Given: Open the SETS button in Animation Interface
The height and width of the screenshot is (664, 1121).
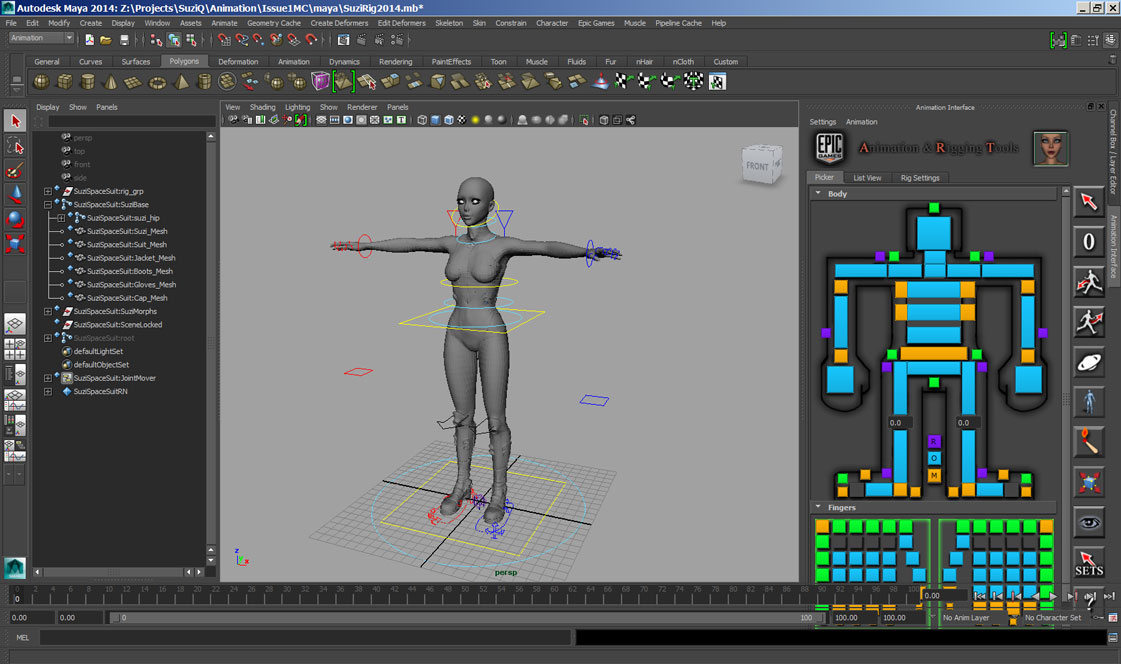Looking at the screenshot, I should point(1089,563).
